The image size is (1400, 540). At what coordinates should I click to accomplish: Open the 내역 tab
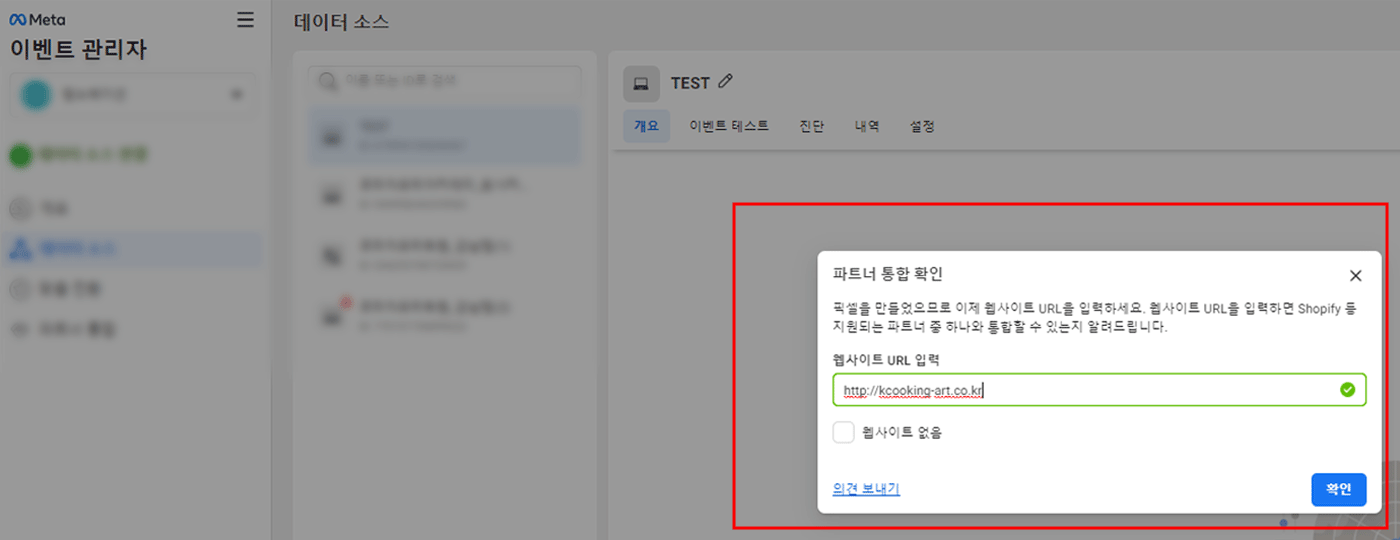click(x=867, y=127)
